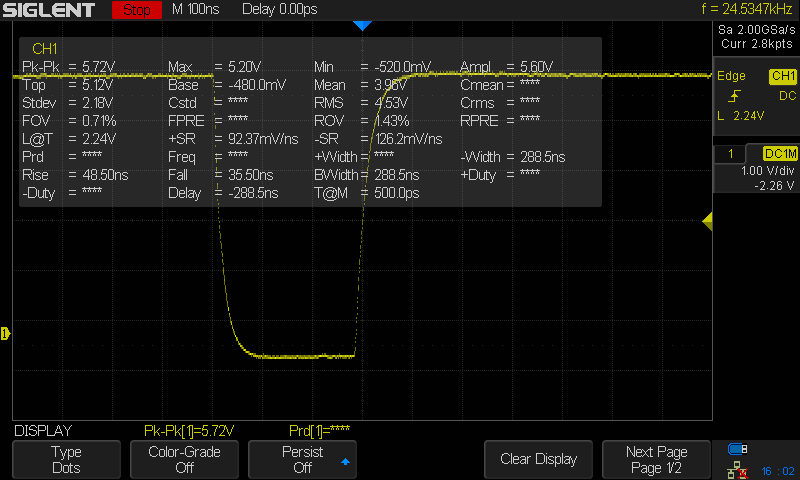Click the blue trigger position marker at top
The width and height of the screenshot is (800, 480).
[362, 25]
